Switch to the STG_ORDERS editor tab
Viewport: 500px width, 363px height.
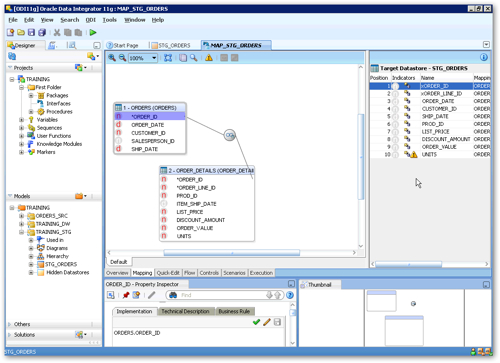[171, 45]
